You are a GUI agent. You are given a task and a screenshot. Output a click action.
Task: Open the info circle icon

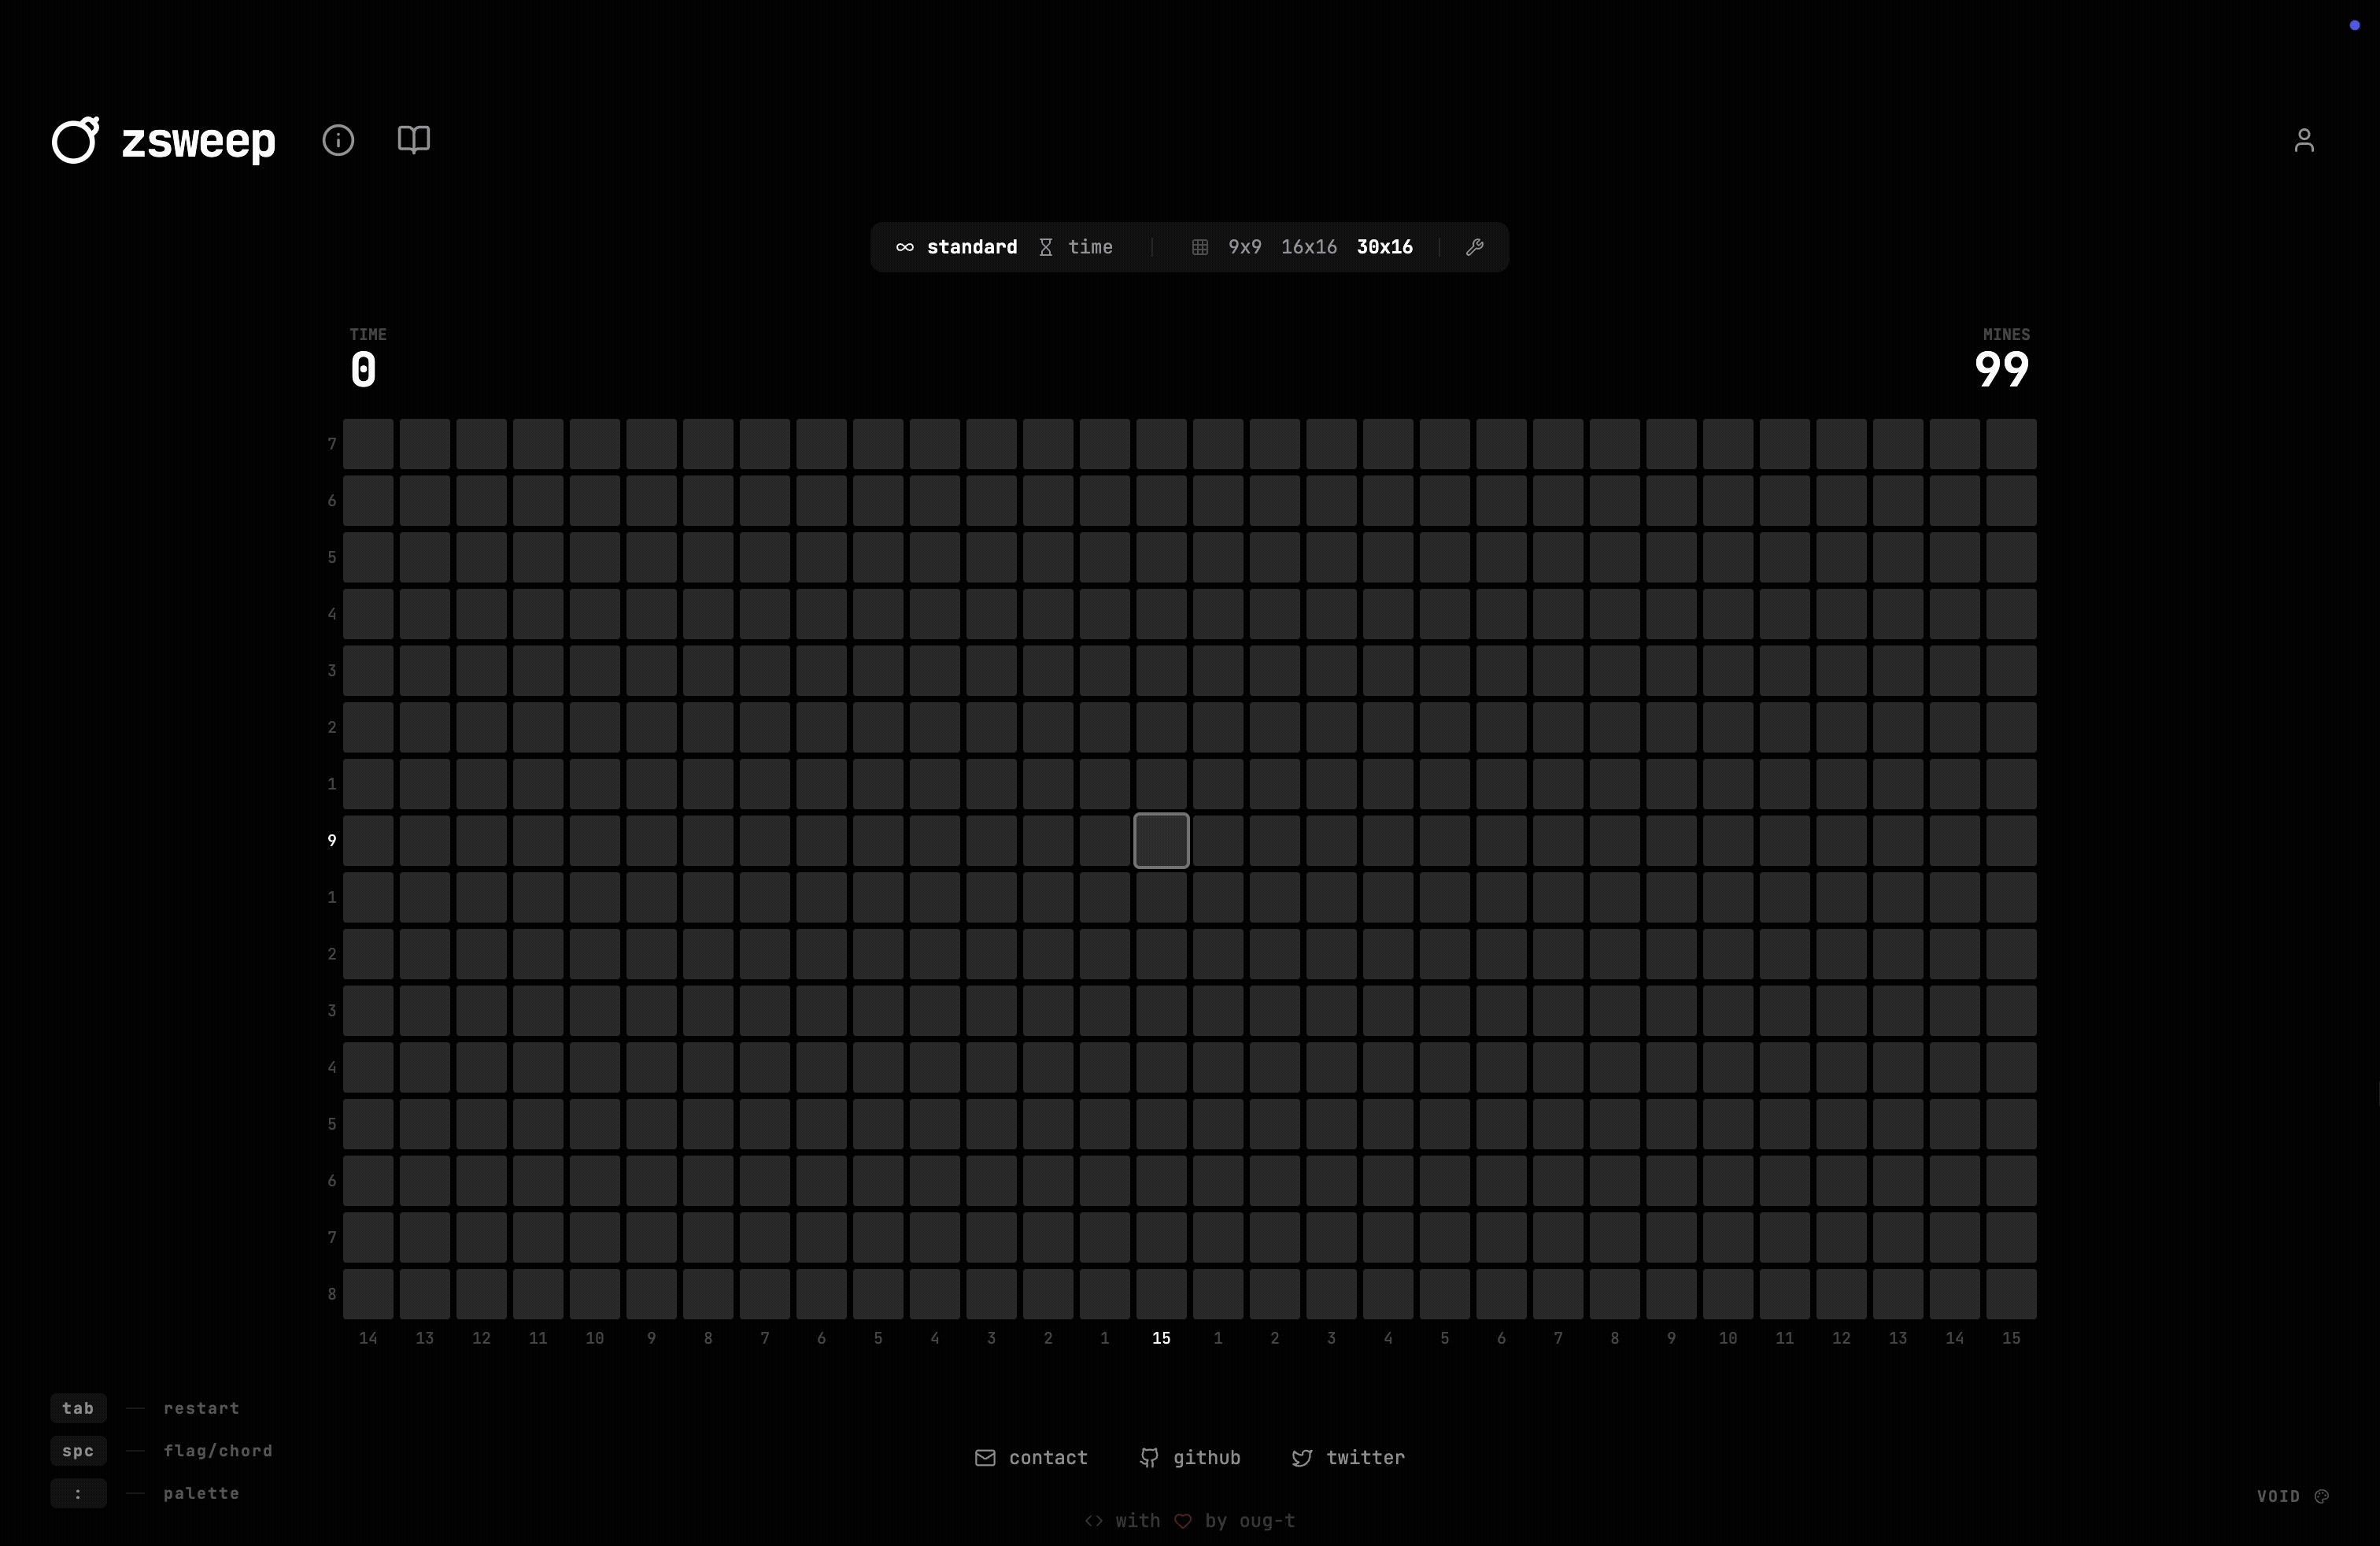pos(338,140)
